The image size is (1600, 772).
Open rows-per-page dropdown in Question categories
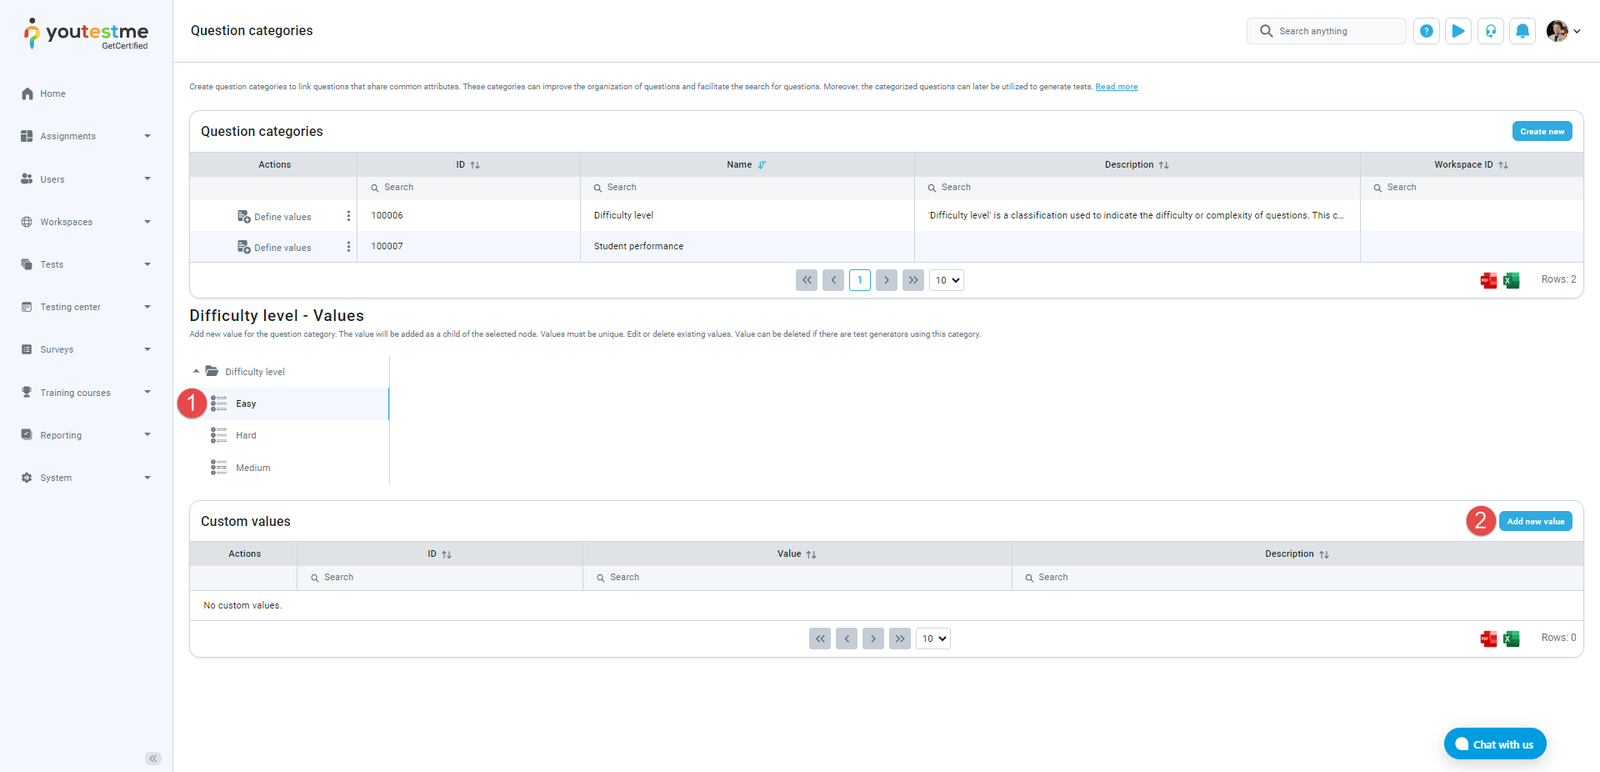point(946,280)
